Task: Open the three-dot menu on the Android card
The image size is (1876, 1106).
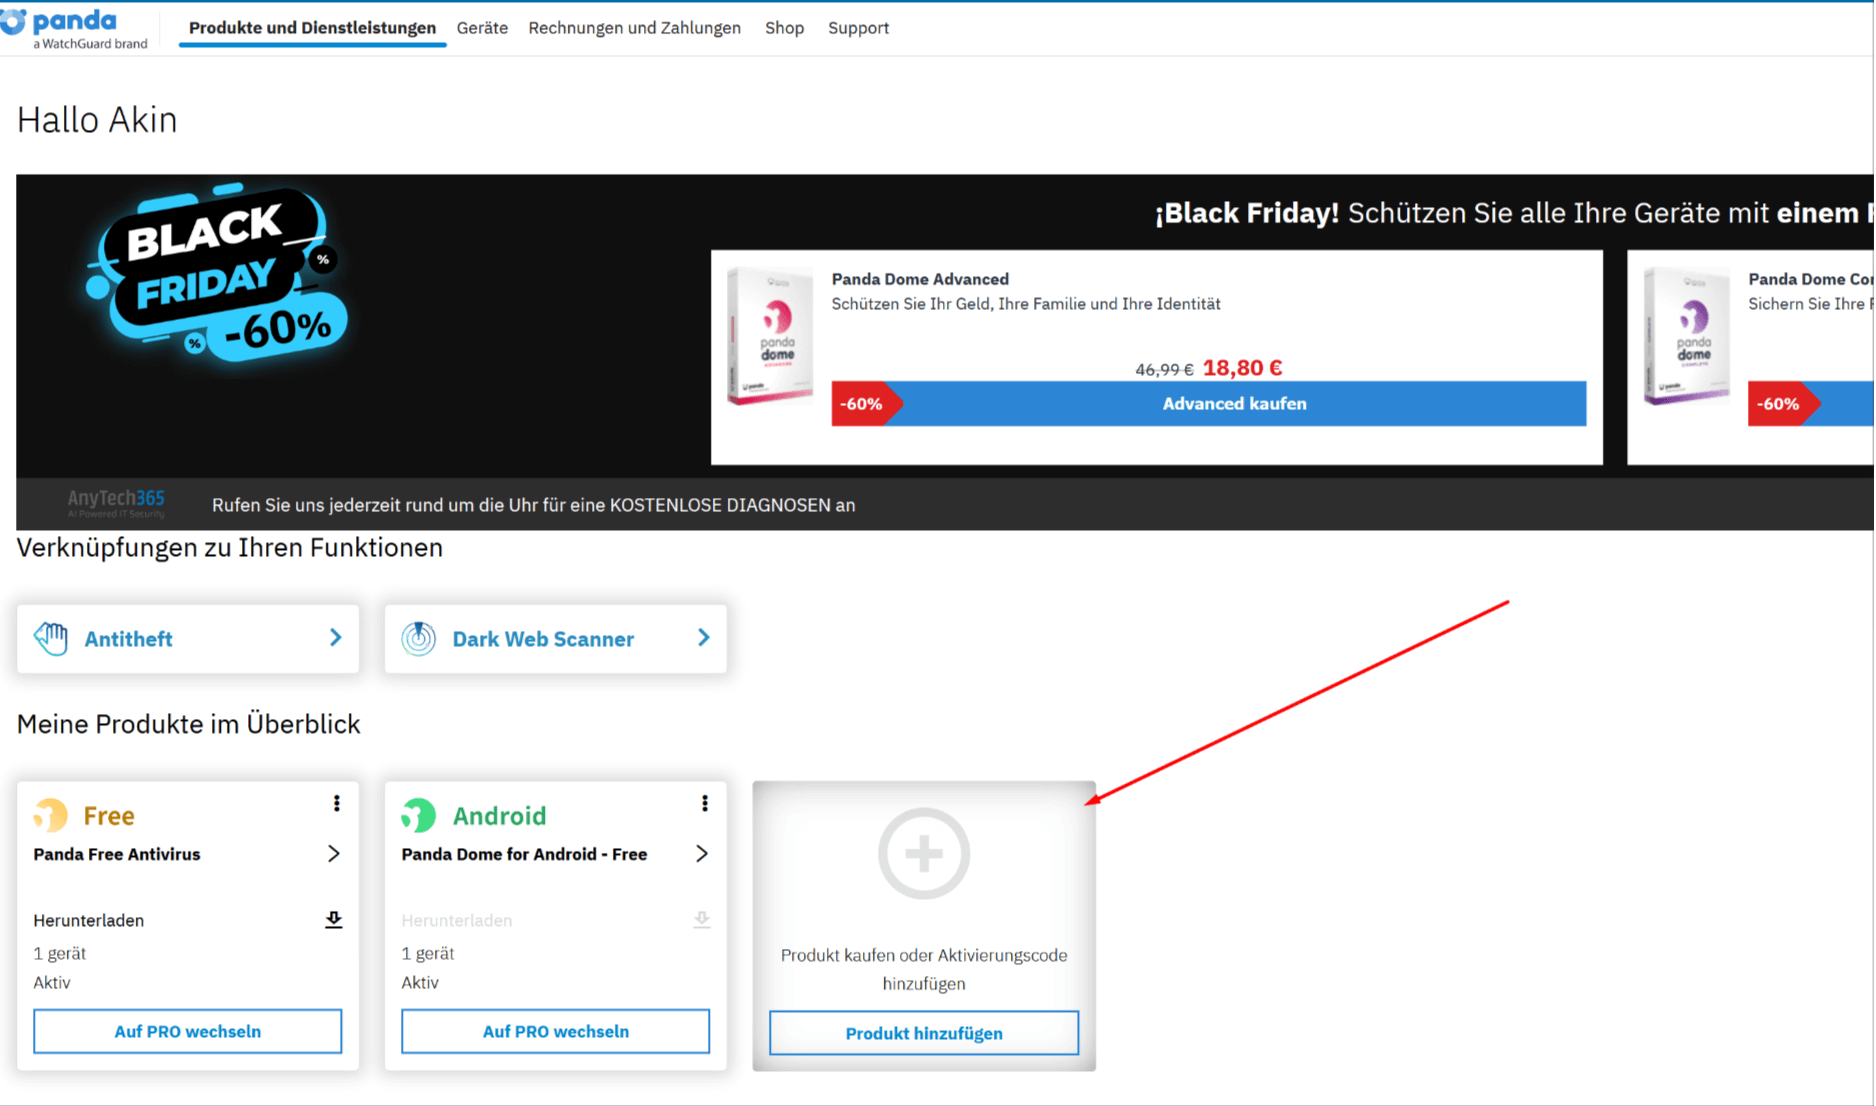Action: 705,803
